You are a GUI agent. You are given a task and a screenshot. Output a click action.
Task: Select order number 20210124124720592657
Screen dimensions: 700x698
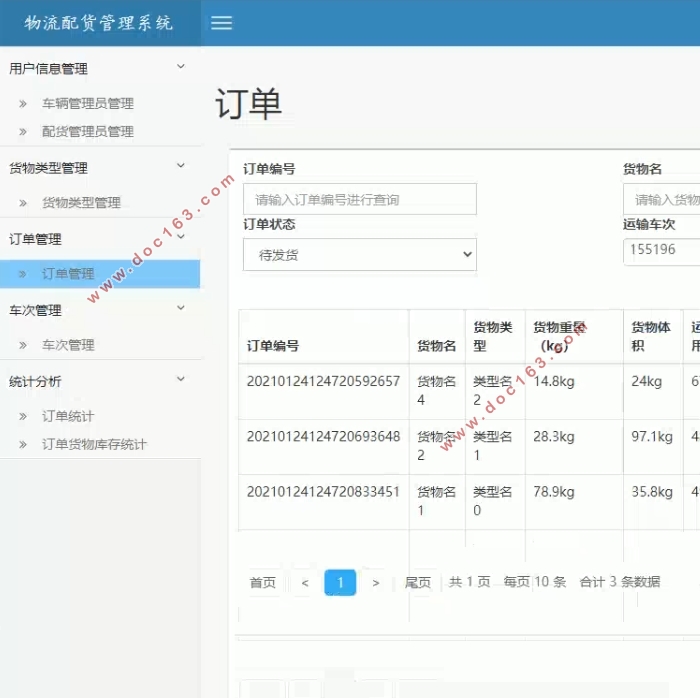[323, 381]
